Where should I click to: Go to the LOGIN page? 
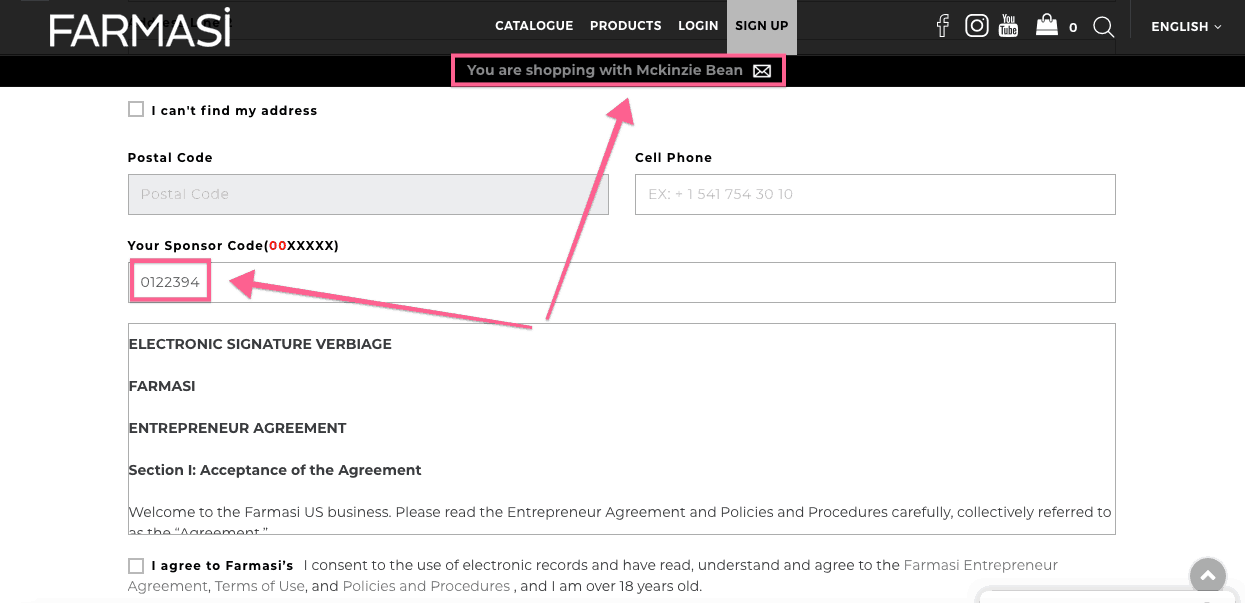(698, 26)
